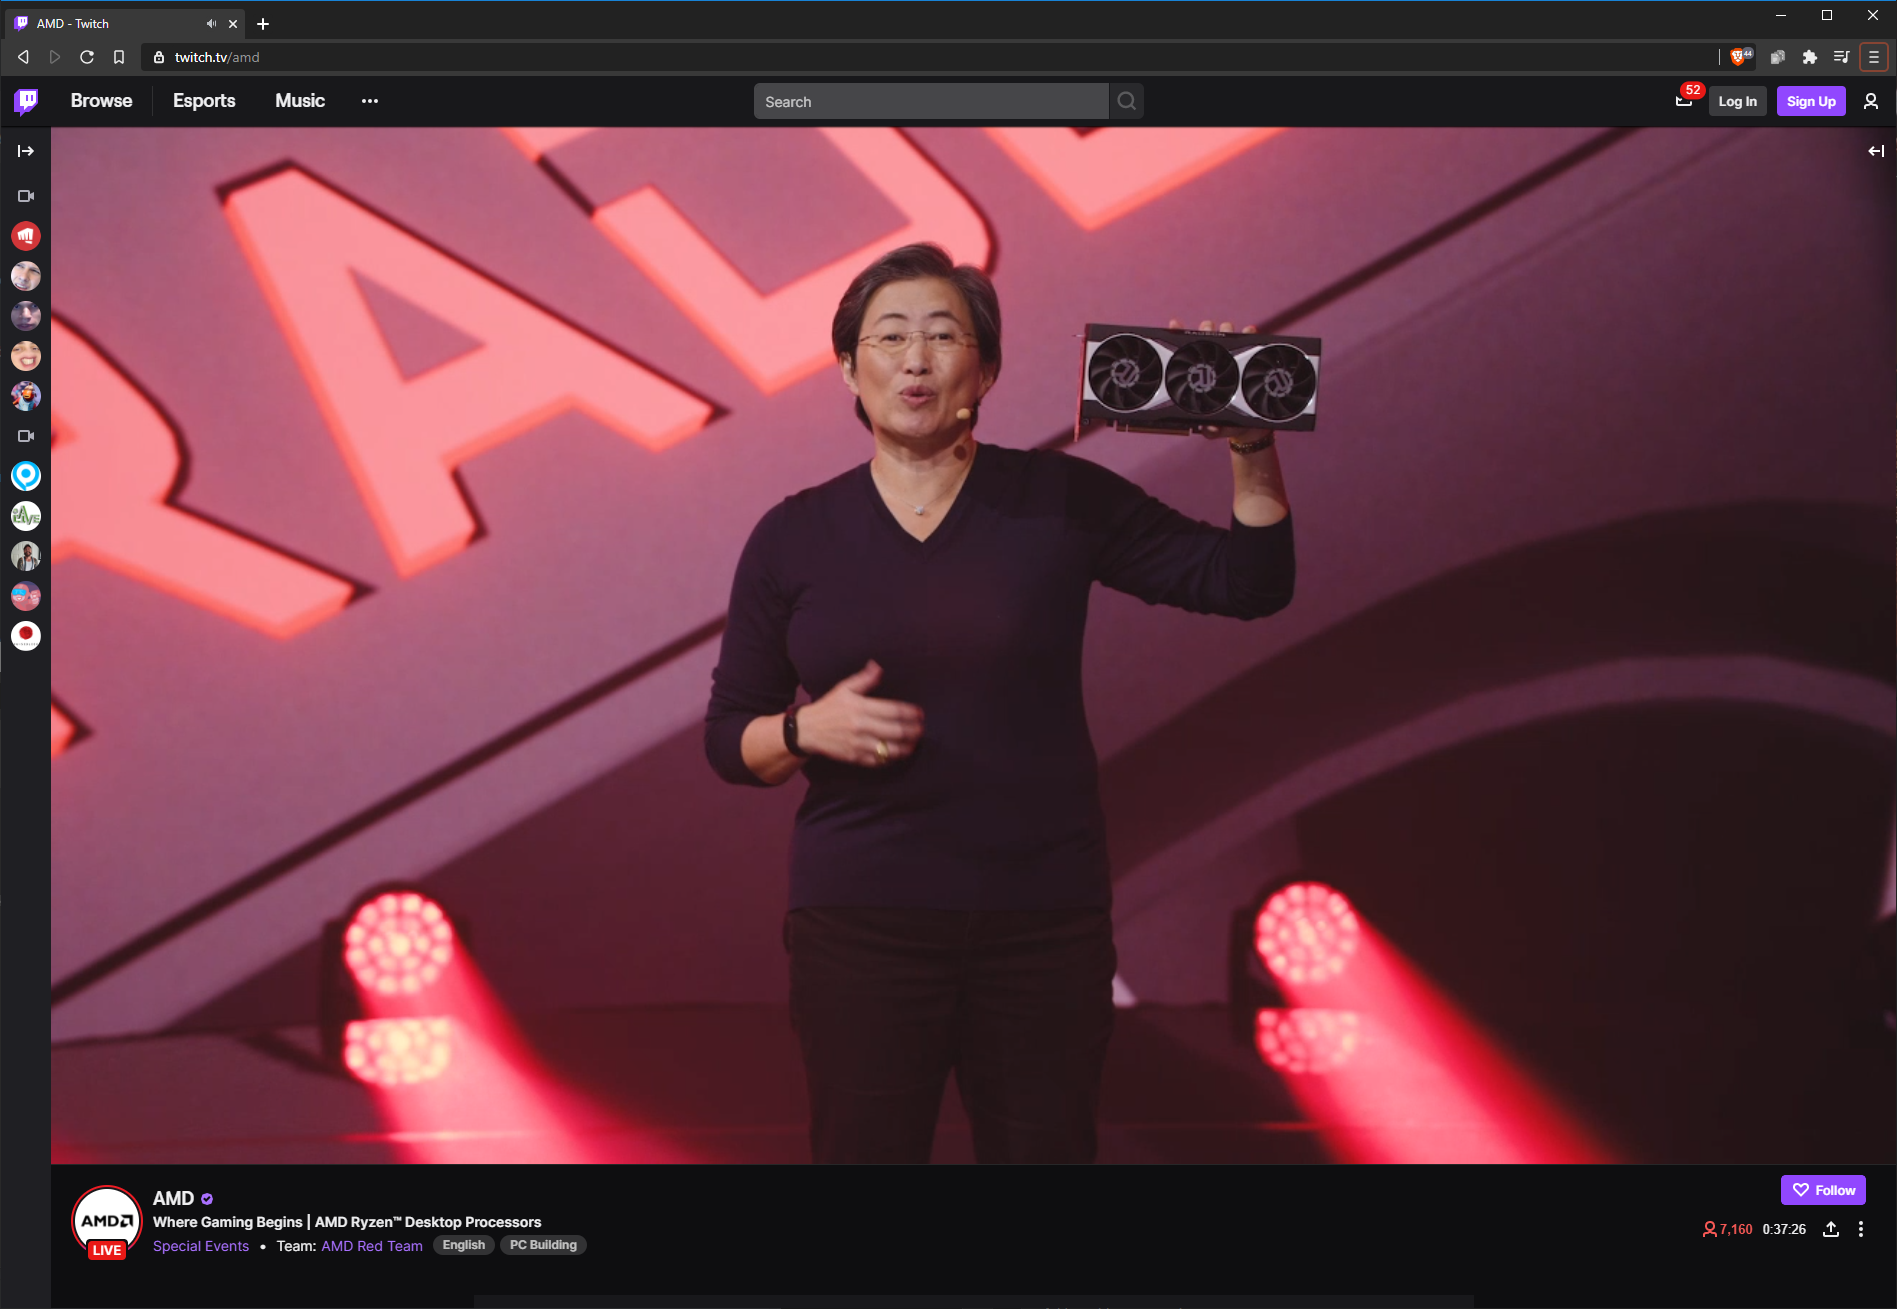Collapse the right chat panel arrow
Image resolution: width=1897 pixels, height=1309 pixels.
[x=1876, y=151]
